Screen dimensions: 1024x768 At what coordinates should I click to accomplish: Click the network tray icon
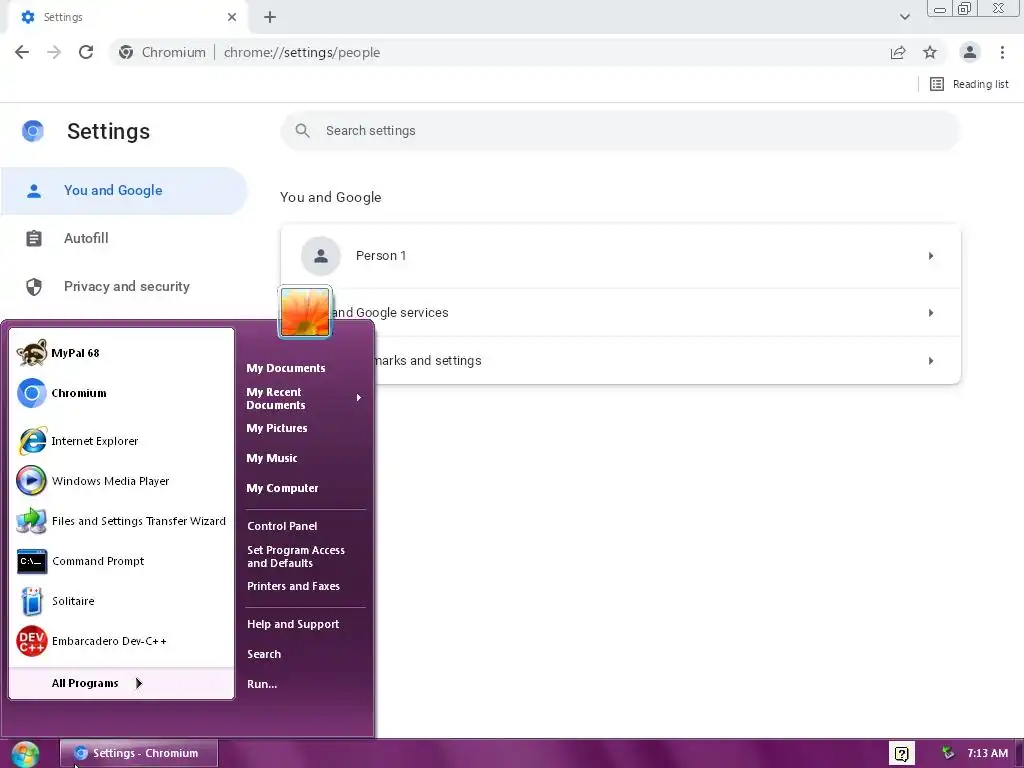click(948, 754)
